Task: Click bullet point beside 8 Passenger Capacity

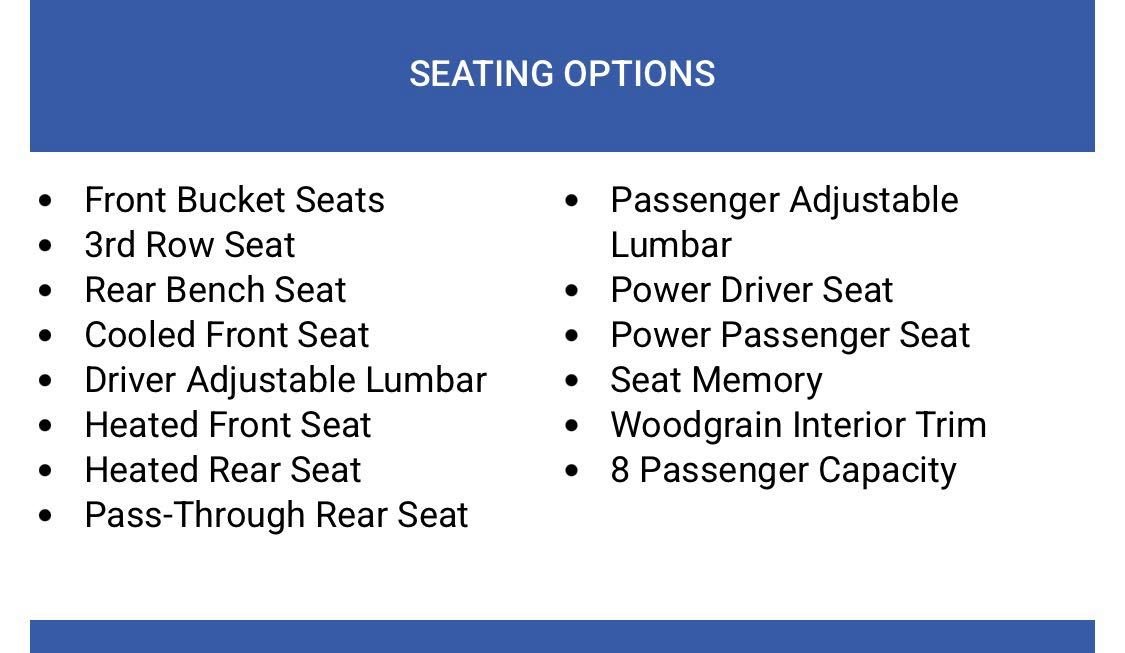Action: tap(572, 471)
